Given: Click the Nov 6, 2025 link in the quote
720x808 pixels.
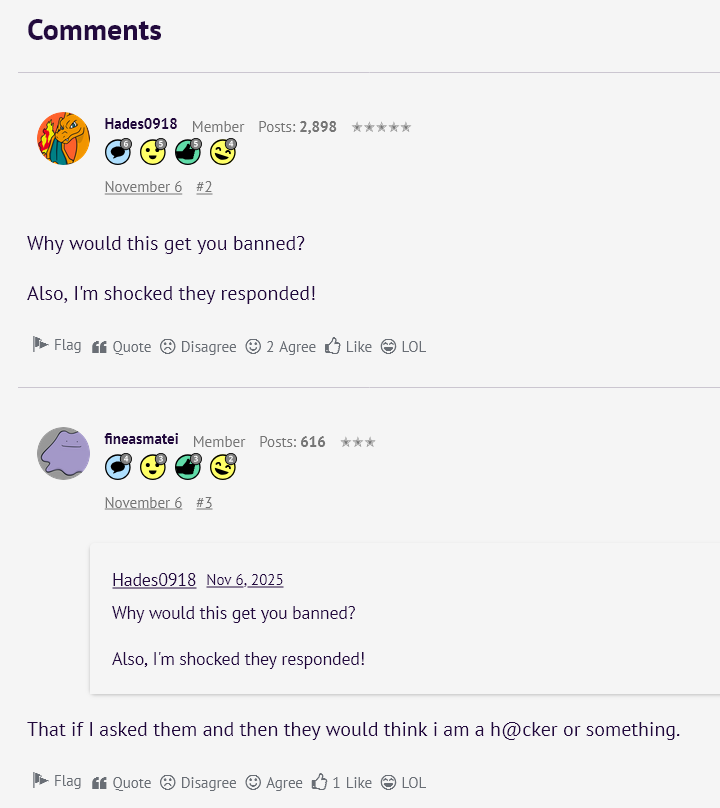Looking at the screenshot, I should (246, 580).
